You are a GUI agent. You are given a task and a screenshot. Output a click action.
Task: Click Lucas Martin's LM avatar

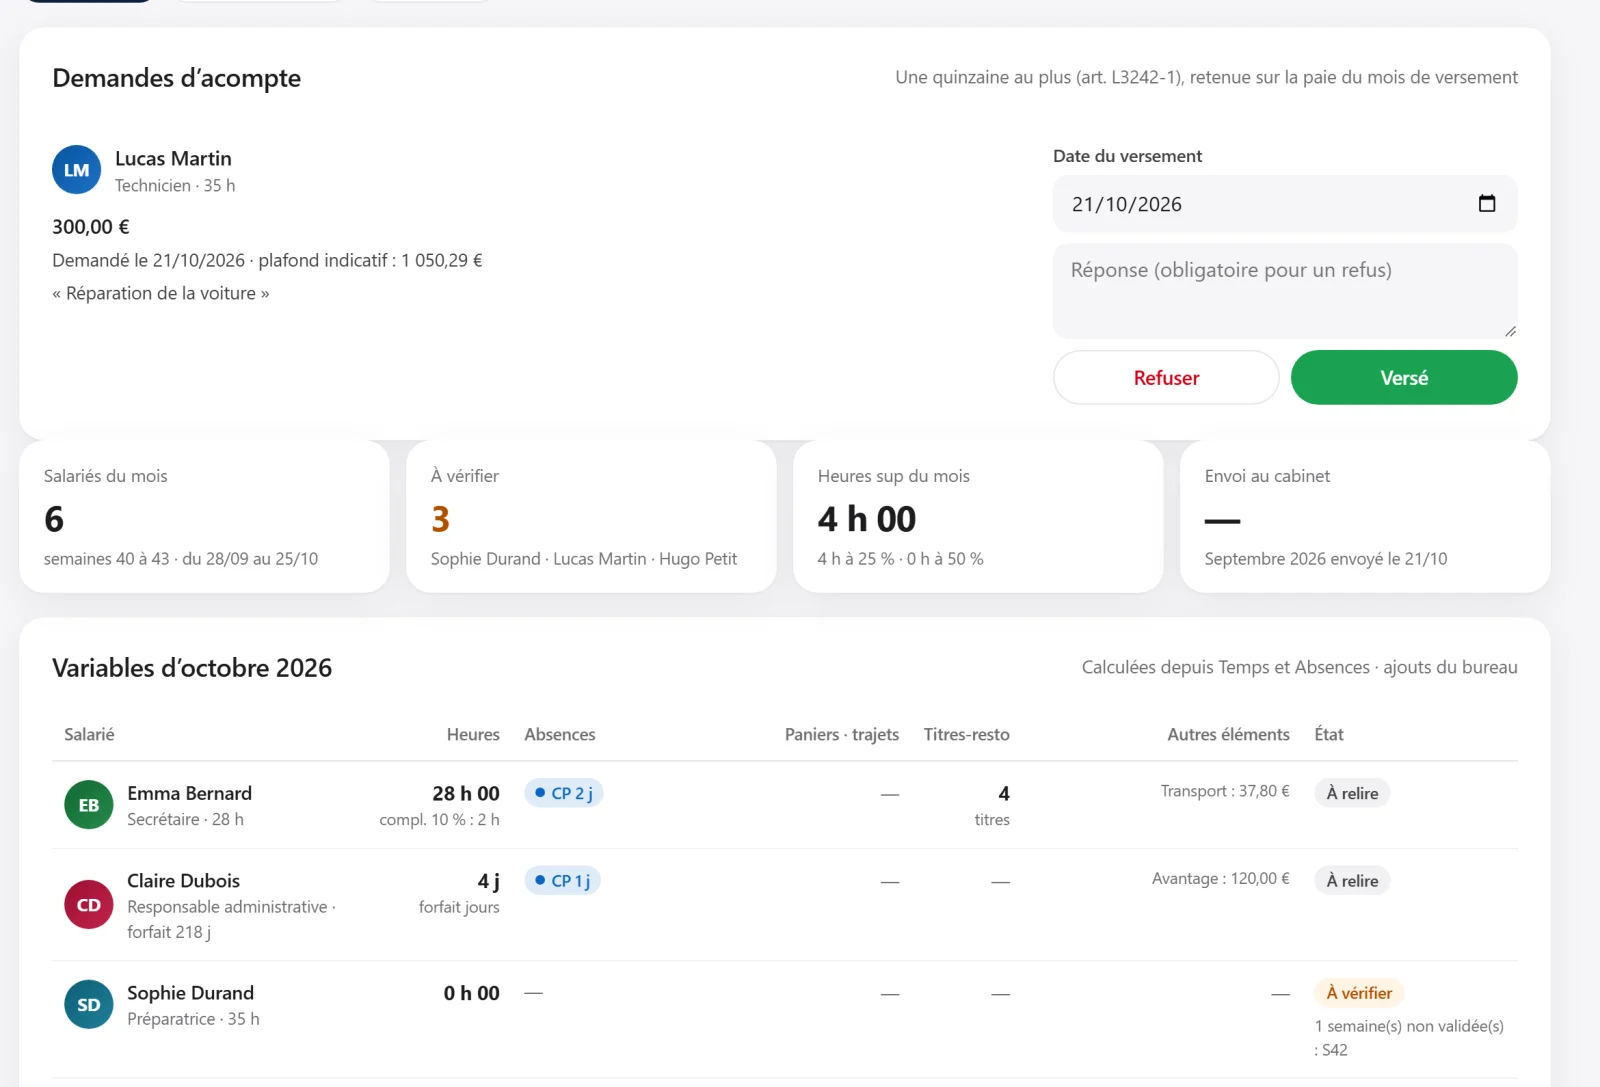(77, 170)
